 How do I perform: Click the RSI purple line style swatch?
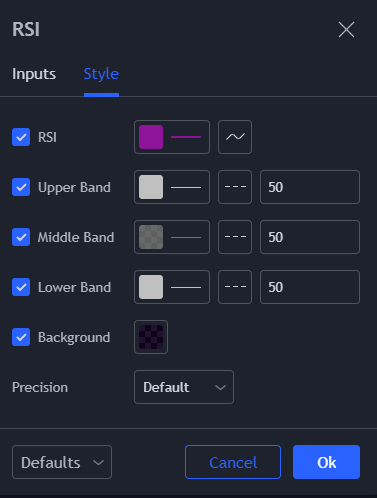(172, 137)
